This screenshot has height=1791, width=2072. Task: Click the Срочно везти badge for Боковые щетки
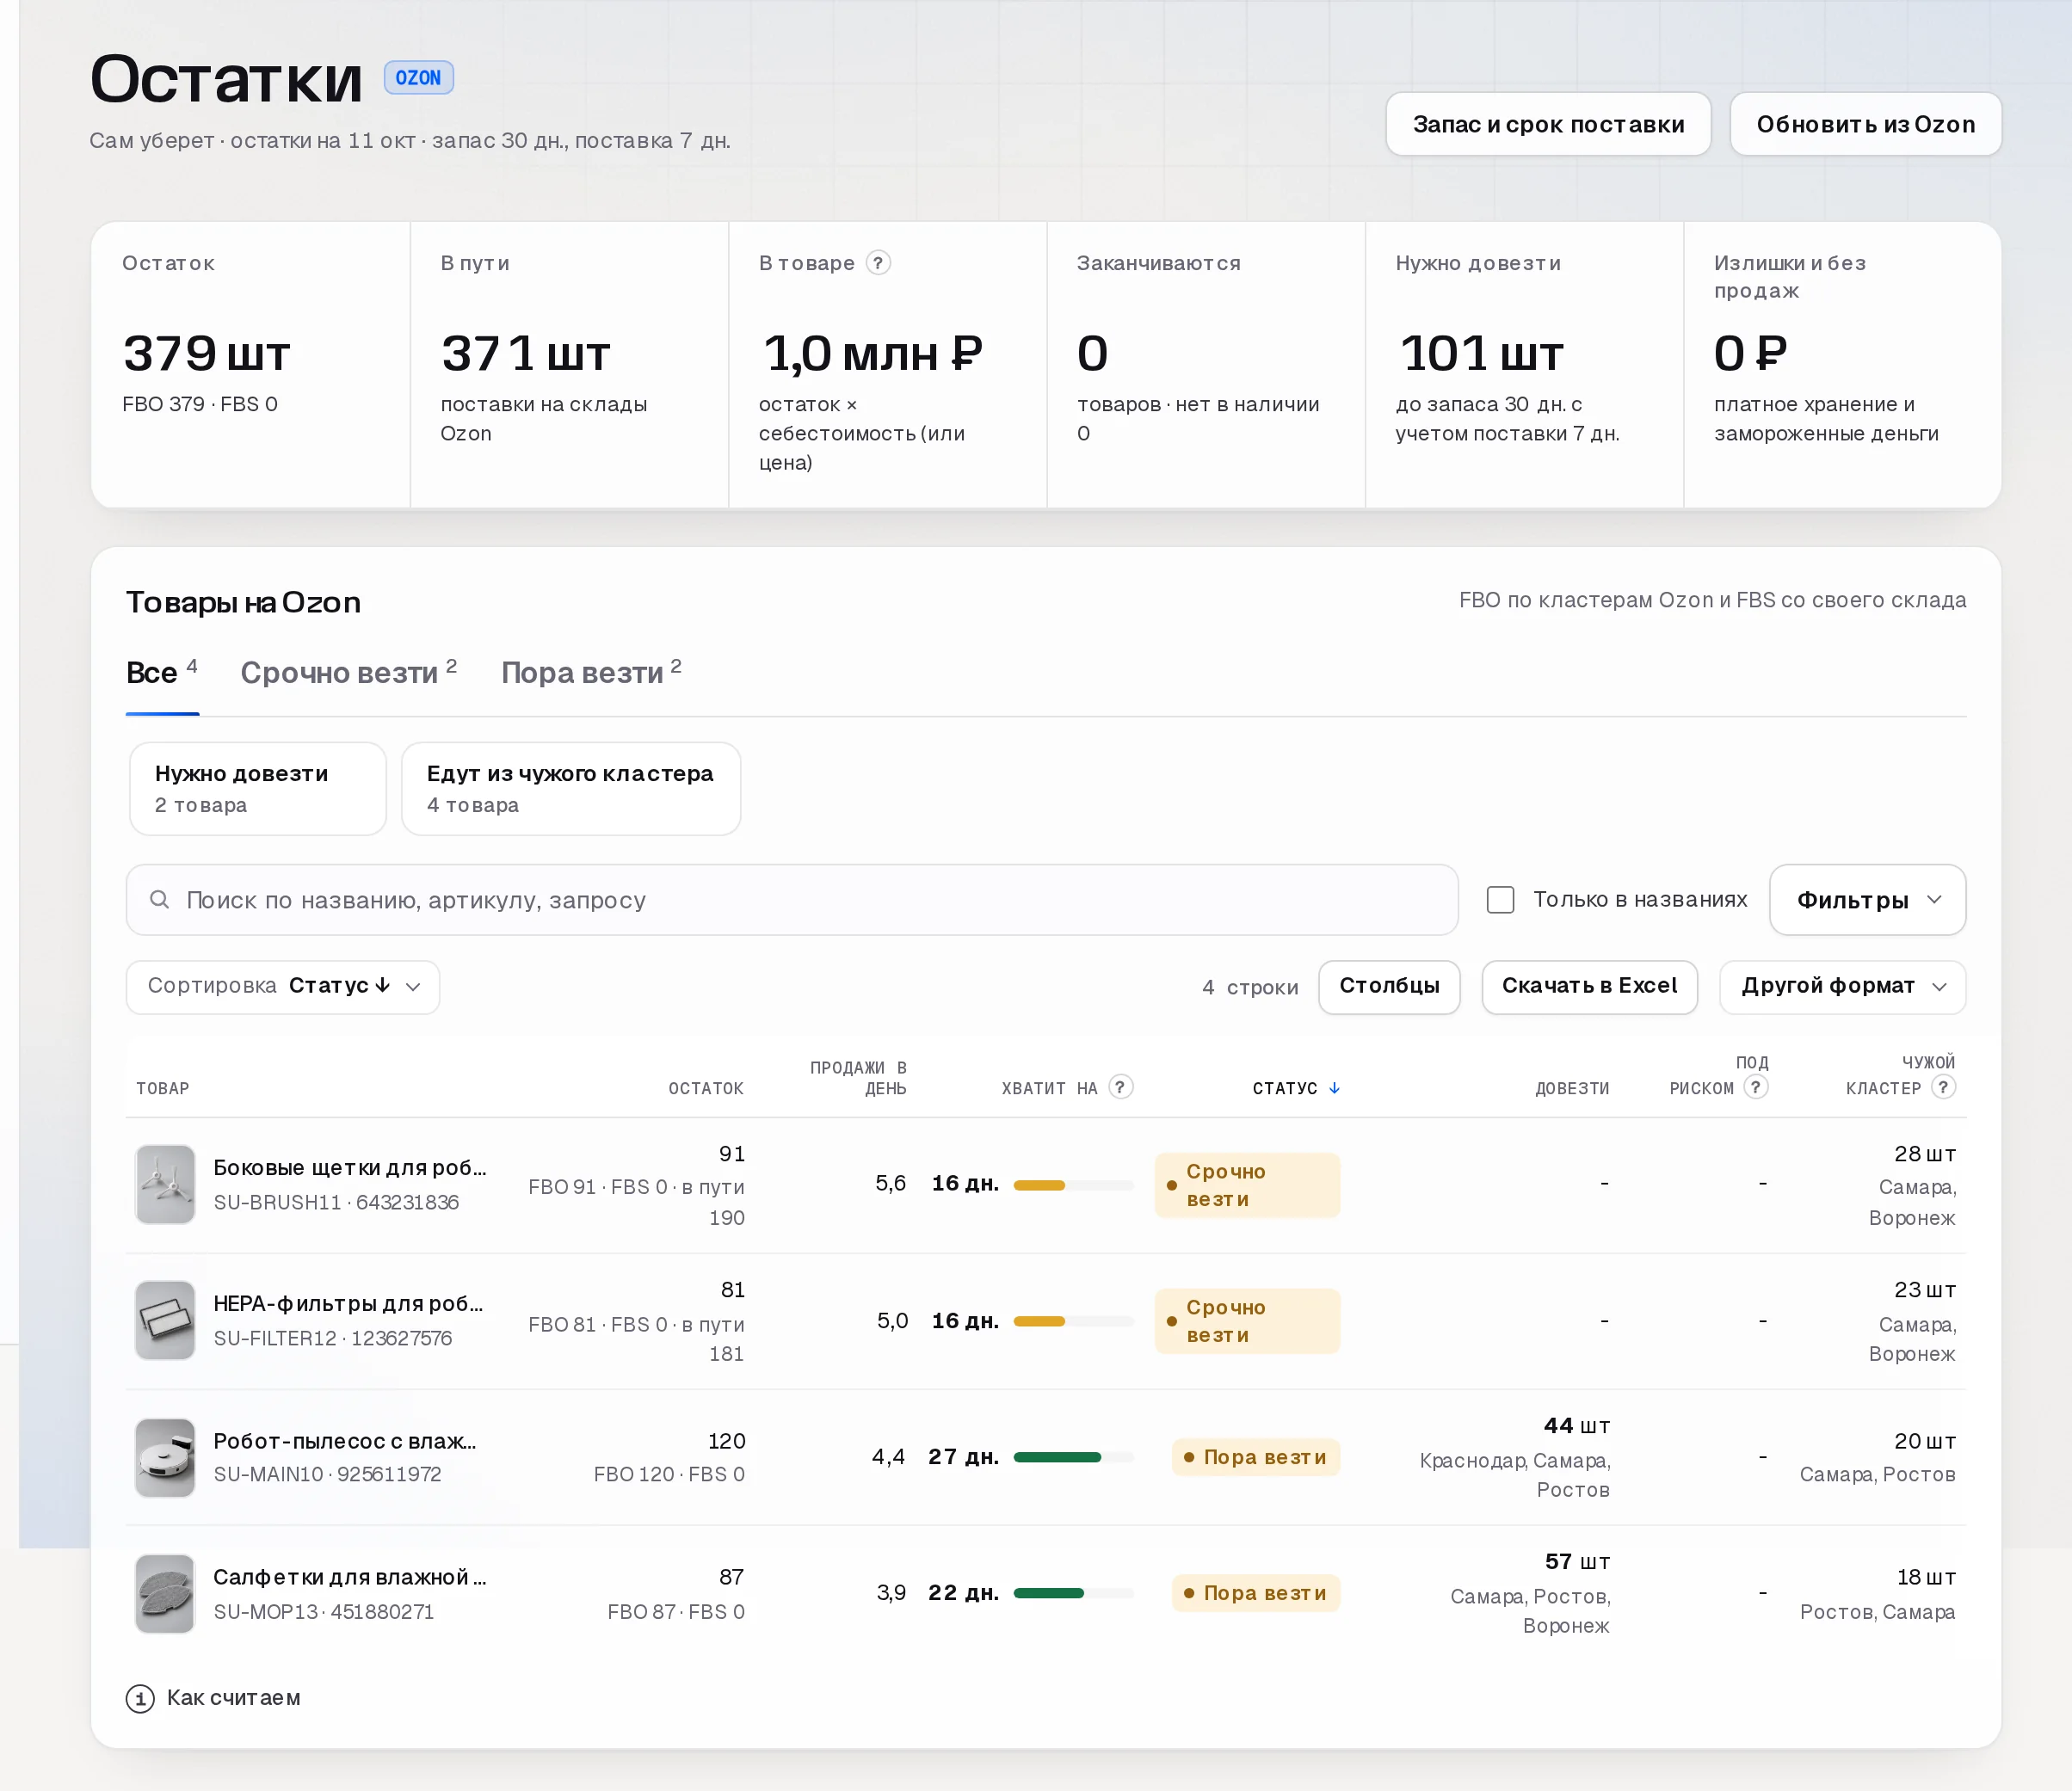(x=1247, y=1185)
